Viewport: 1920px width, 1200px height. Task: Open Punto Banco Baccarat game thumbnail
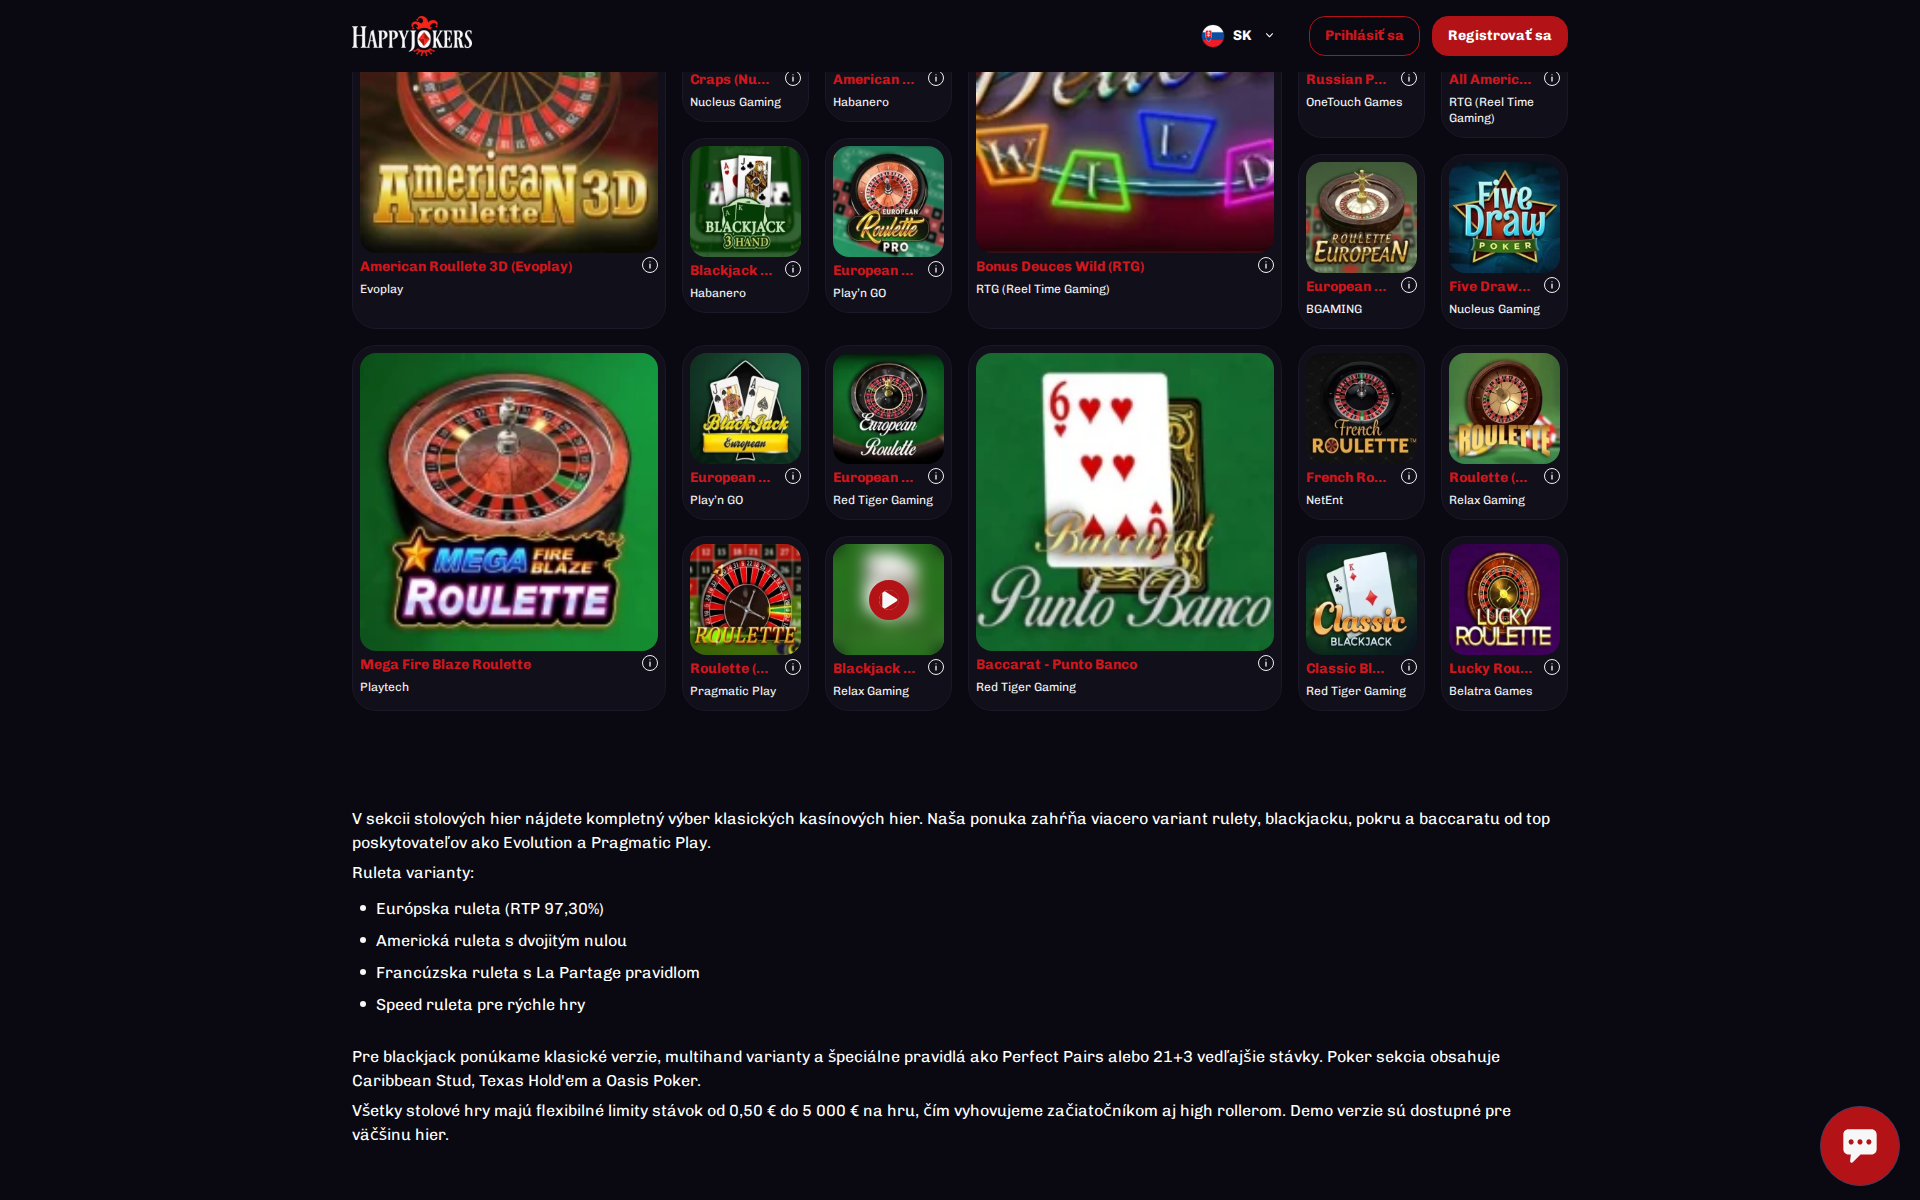point(1125,502)
